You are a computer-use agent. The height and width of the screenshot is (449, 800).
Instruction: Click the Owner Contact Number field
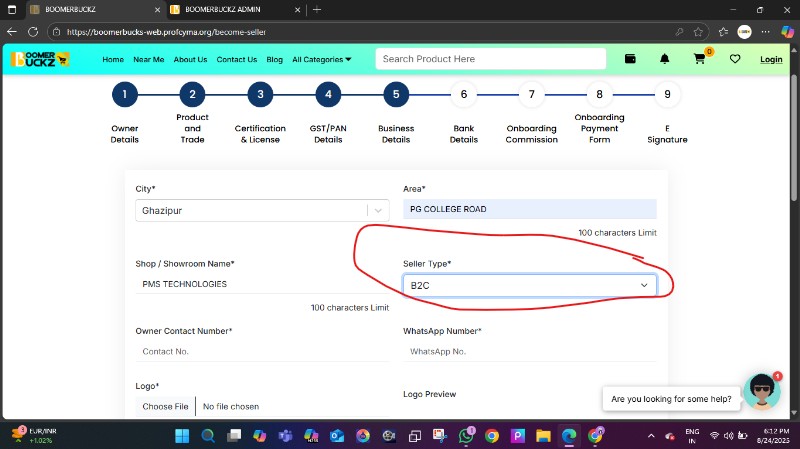262,352
